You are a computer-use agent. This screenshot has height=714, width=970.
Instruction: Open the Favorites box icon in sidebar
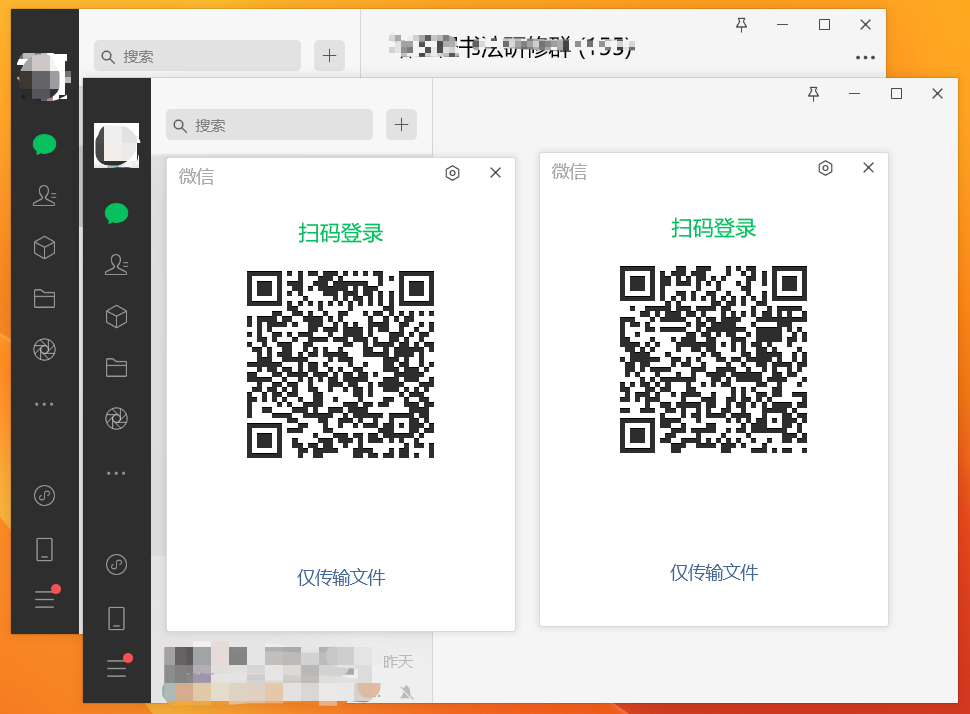click(x=116, y=316)
